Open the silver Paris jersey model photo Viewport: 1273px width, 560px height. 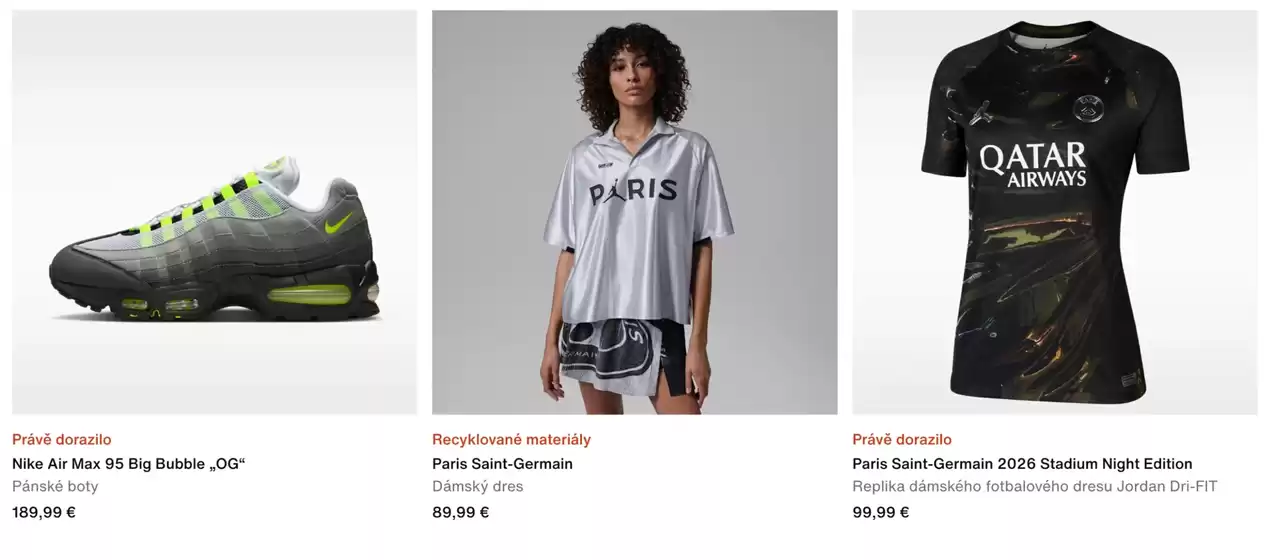pos(634,212)
